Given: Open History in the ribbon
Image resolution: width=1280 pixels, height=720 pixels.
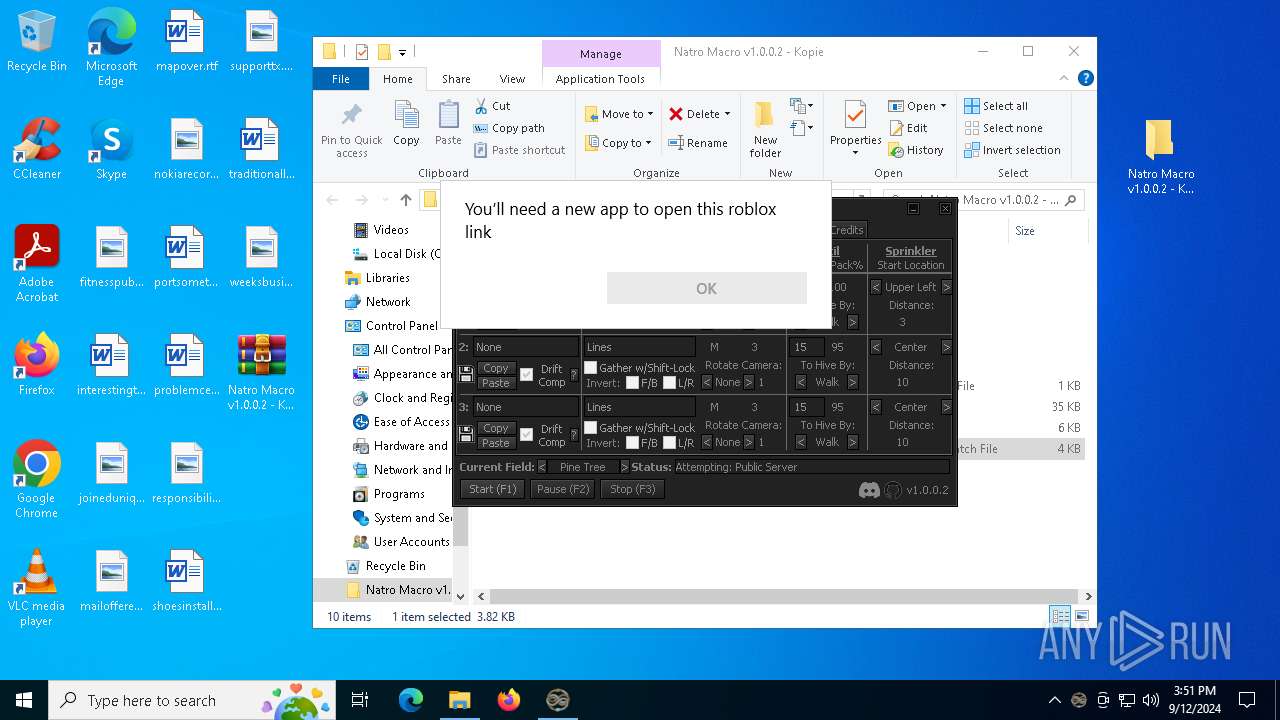Looking at the screenshot, I should (x=916, y=150).
